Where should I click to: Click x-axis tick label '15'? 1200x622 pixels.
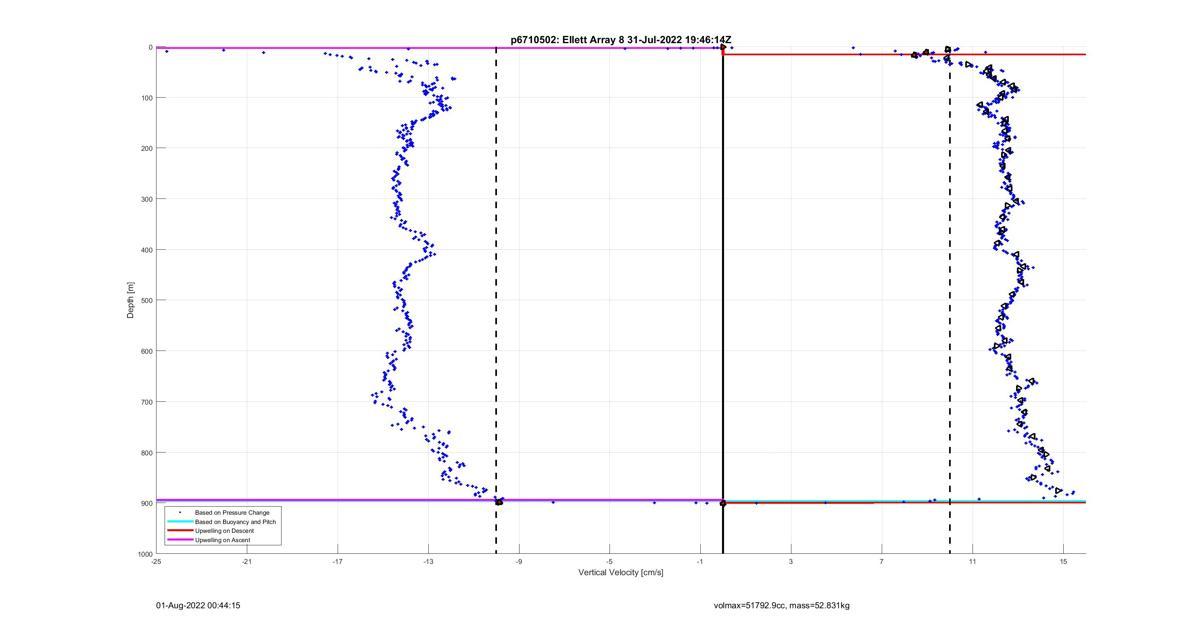(x=1063, y=561)
